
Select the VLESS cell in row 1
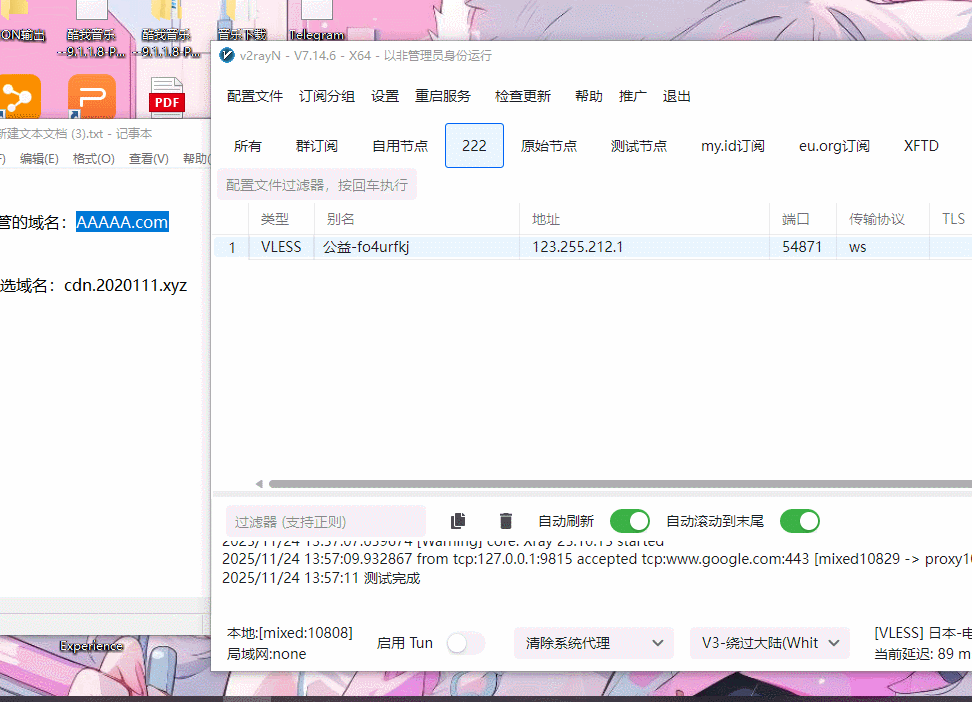pyautogui.click(x=281, y=247)
